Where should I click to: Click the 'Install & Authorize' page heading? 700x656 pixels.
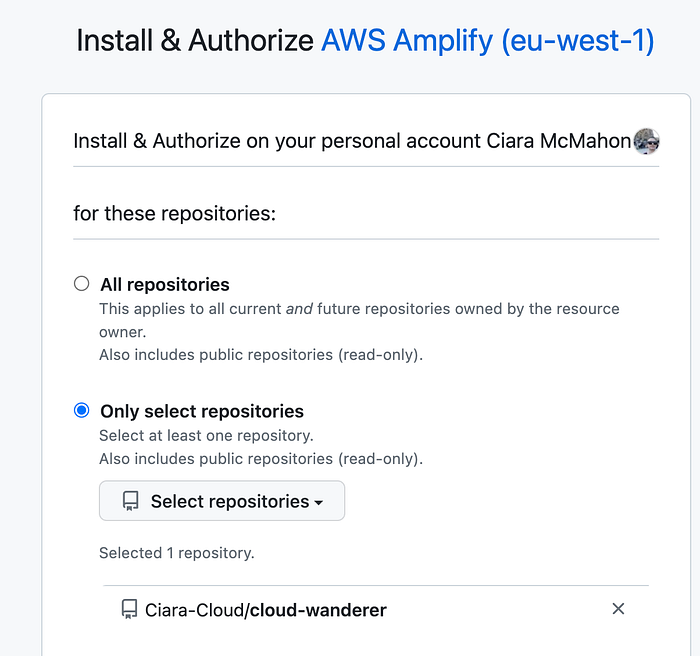click(195, 41)
